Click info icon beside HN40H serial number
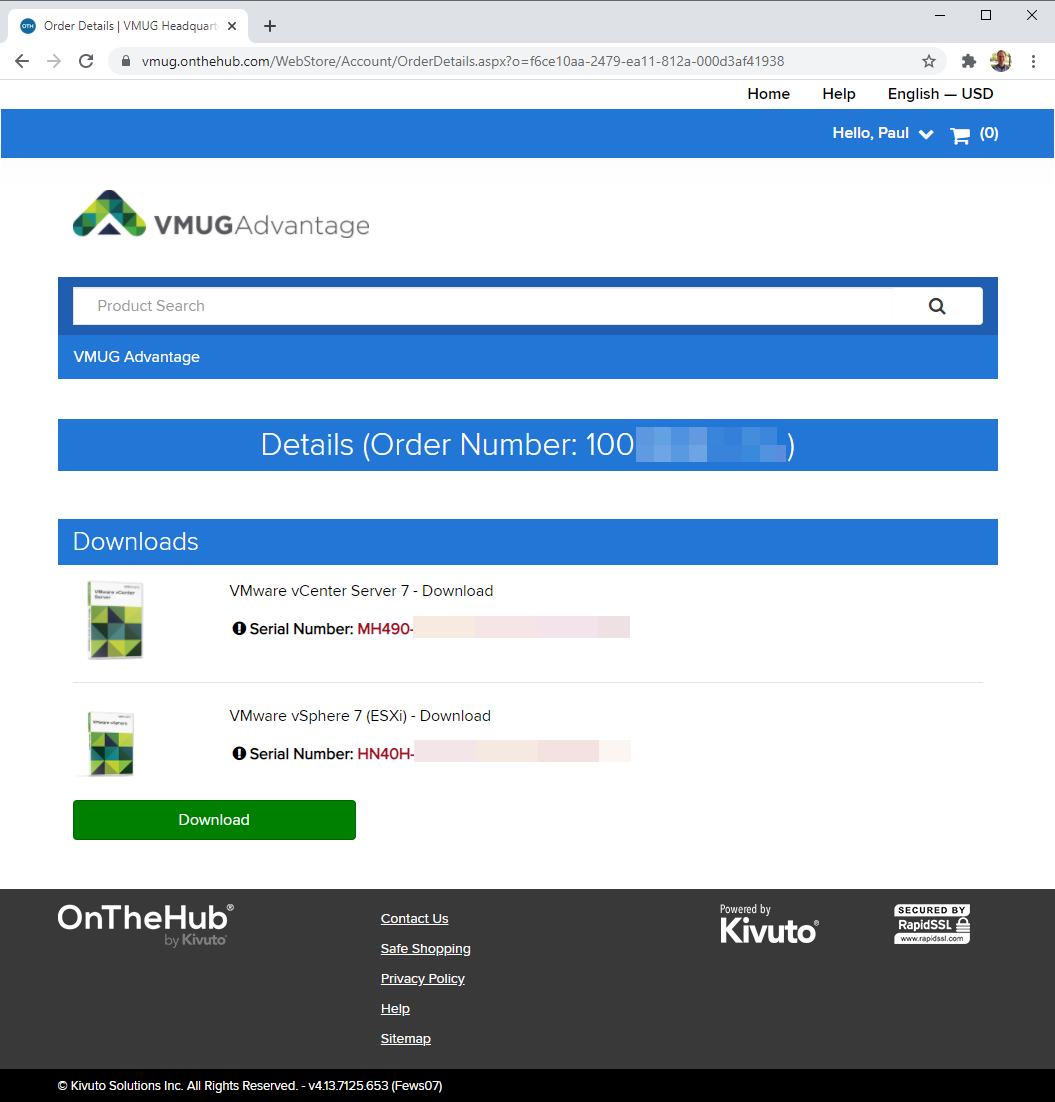 point(239,753)
